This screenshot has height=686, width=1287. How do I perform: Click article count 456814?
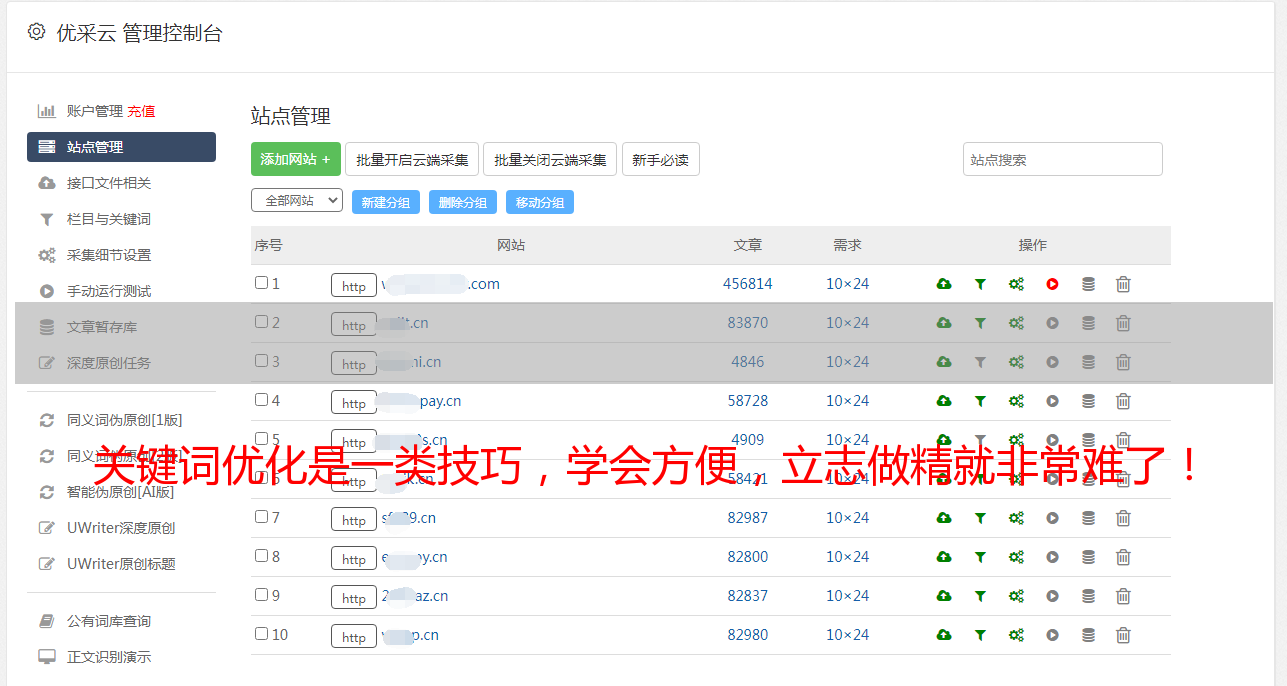tap(748, 284)
